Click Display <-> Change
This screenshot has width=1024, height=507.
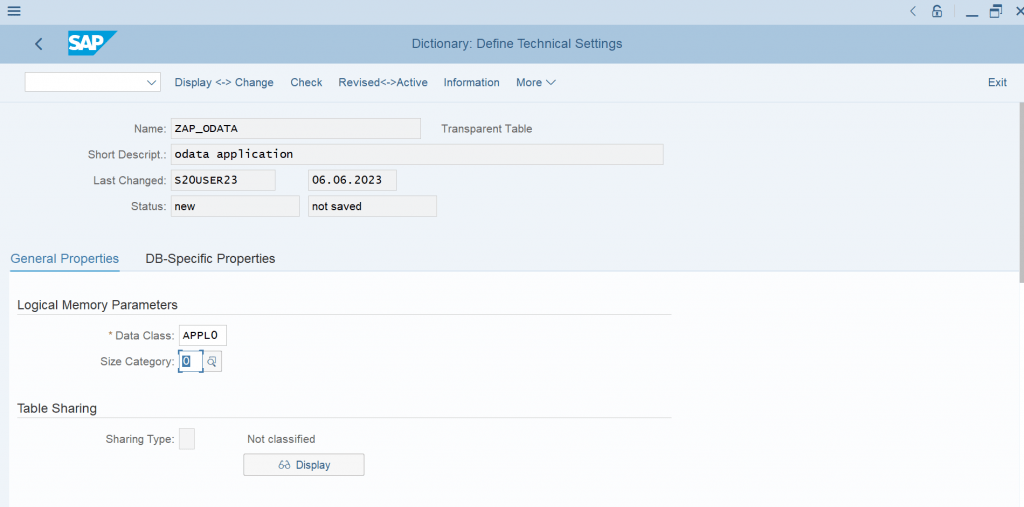[x=224, y=82]
